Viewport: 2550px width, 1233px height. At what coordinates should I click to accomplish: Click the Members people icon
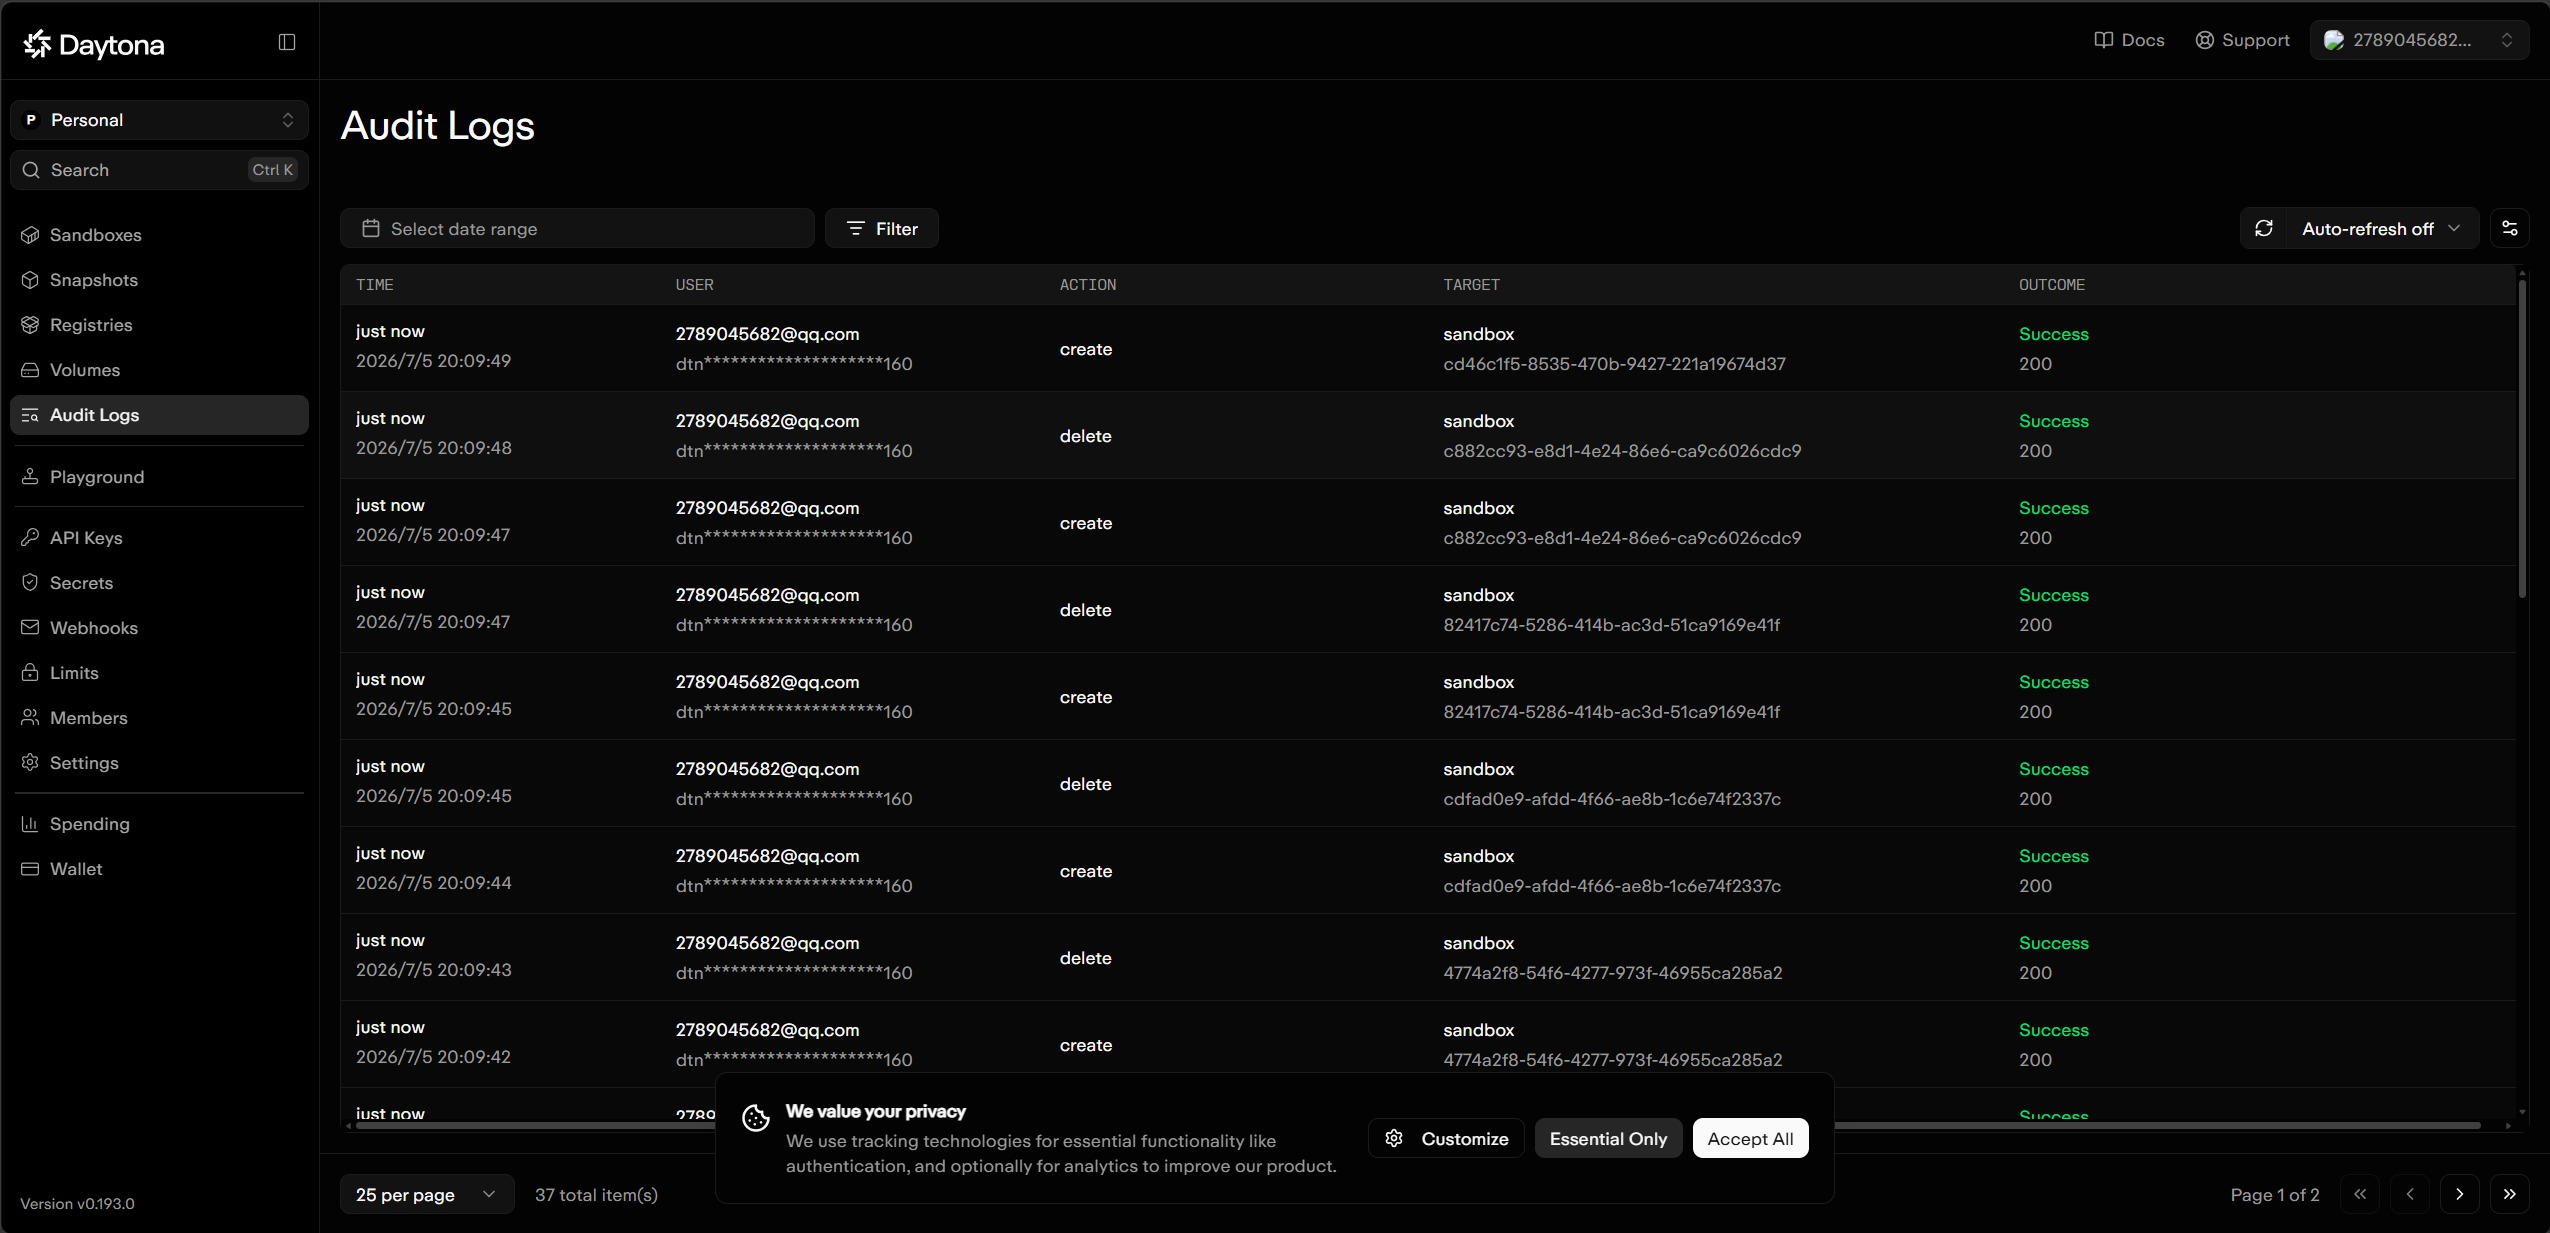pyautogui.click(x=30, y=718)
